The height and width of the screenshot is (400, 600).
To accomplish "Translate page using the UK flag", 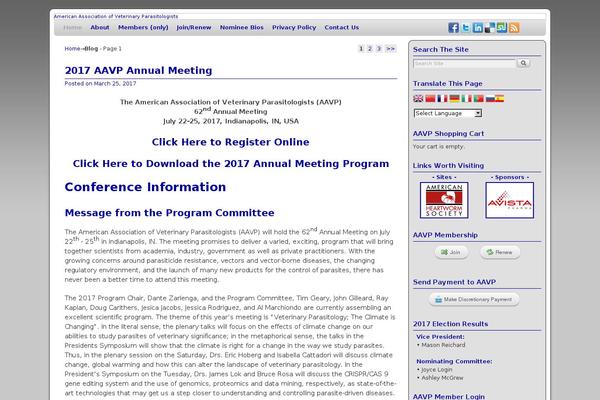I will tap(418, 98).
